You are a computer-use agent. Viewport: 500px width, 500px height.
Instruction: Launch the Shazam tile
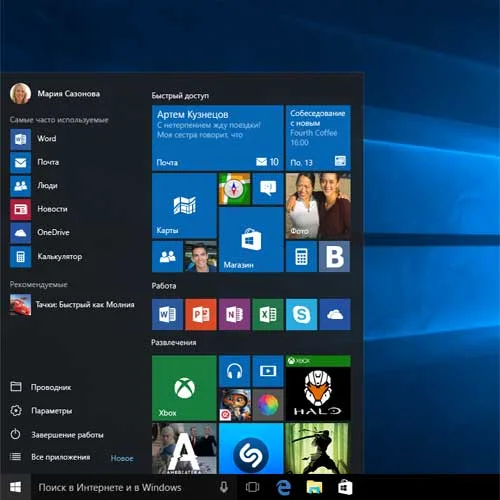(251, 448)
